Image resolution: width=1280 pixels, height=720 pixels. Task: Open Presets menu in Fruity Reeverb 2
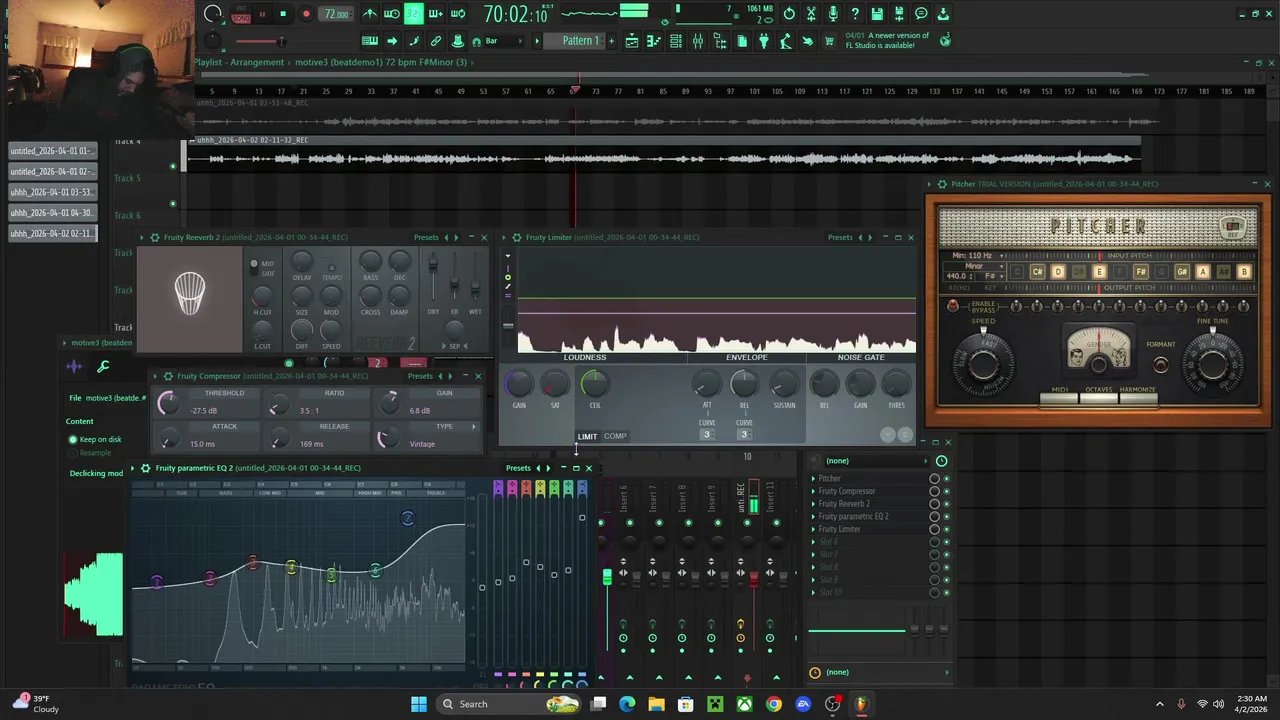click(x=427, y=238)
